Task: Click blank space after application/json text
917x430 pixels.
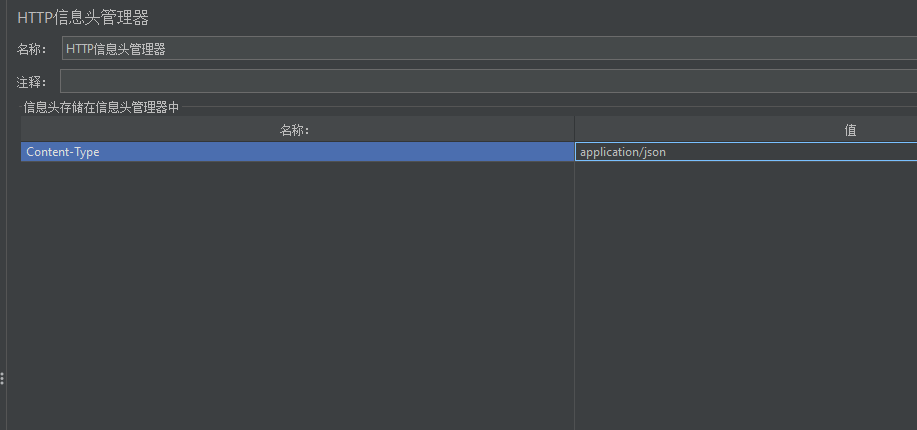Action: (x=800, y=152)
